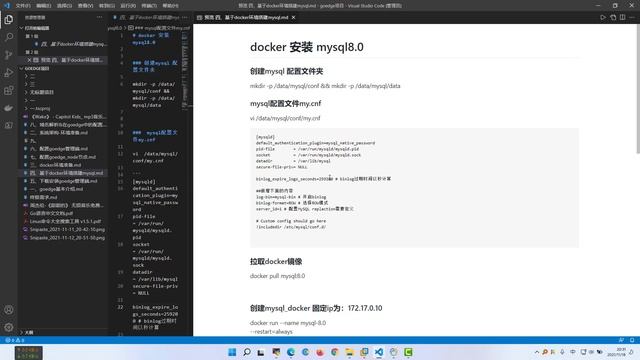Open File Explorer from taskbar
The image size is (640, 360).
(349, 352)
